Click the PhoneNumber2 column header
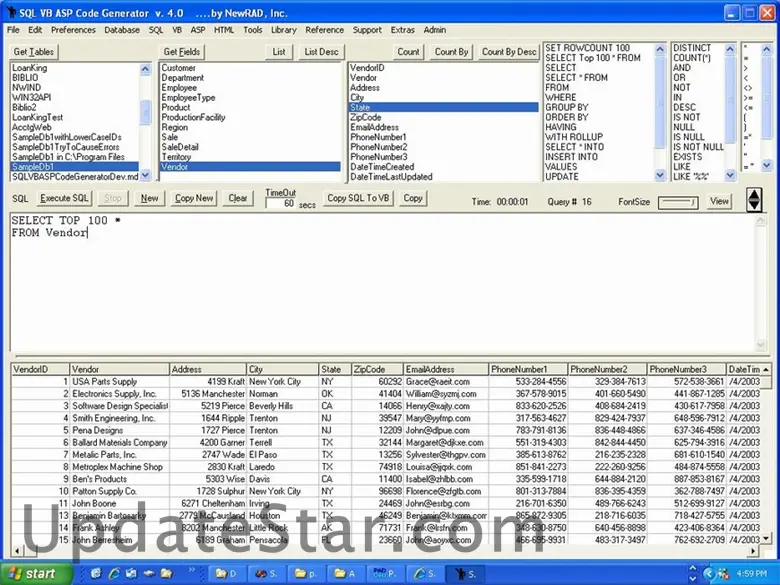Viewport: 780px width, 585px height. tap(607, 369)
